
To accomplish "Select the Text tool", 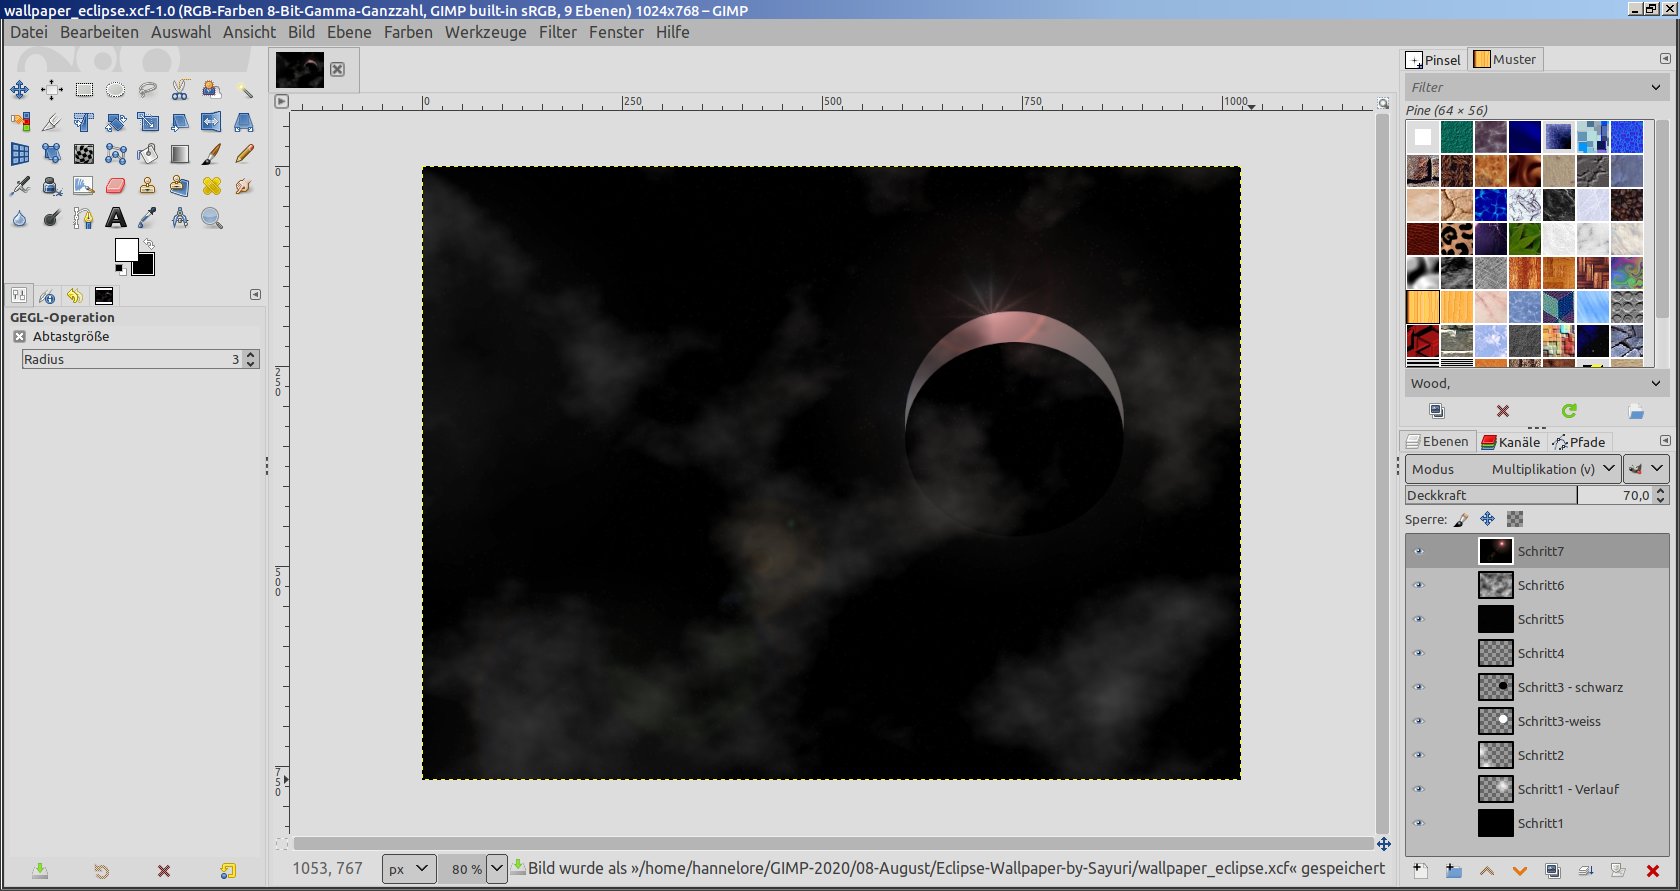I will tap(116, 218).
